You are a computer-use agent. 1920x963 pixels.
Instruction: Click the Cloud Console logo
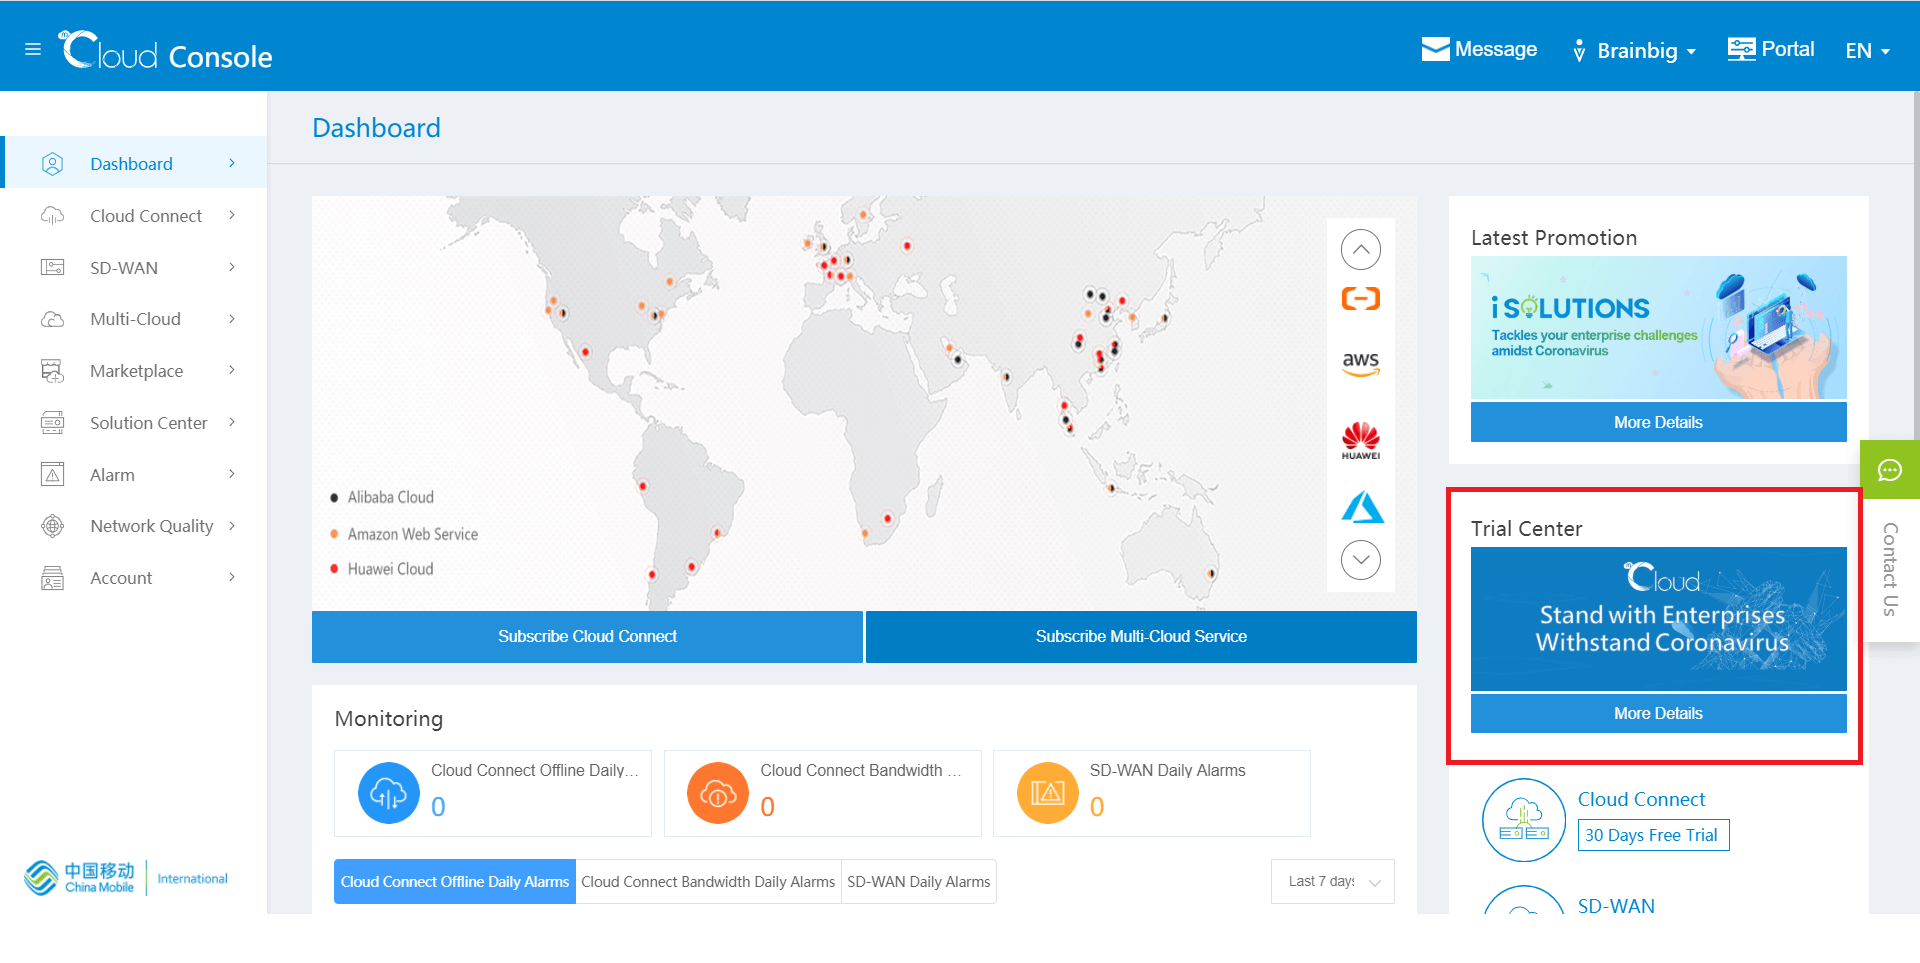pyautogui.click(x=166, y=50)
